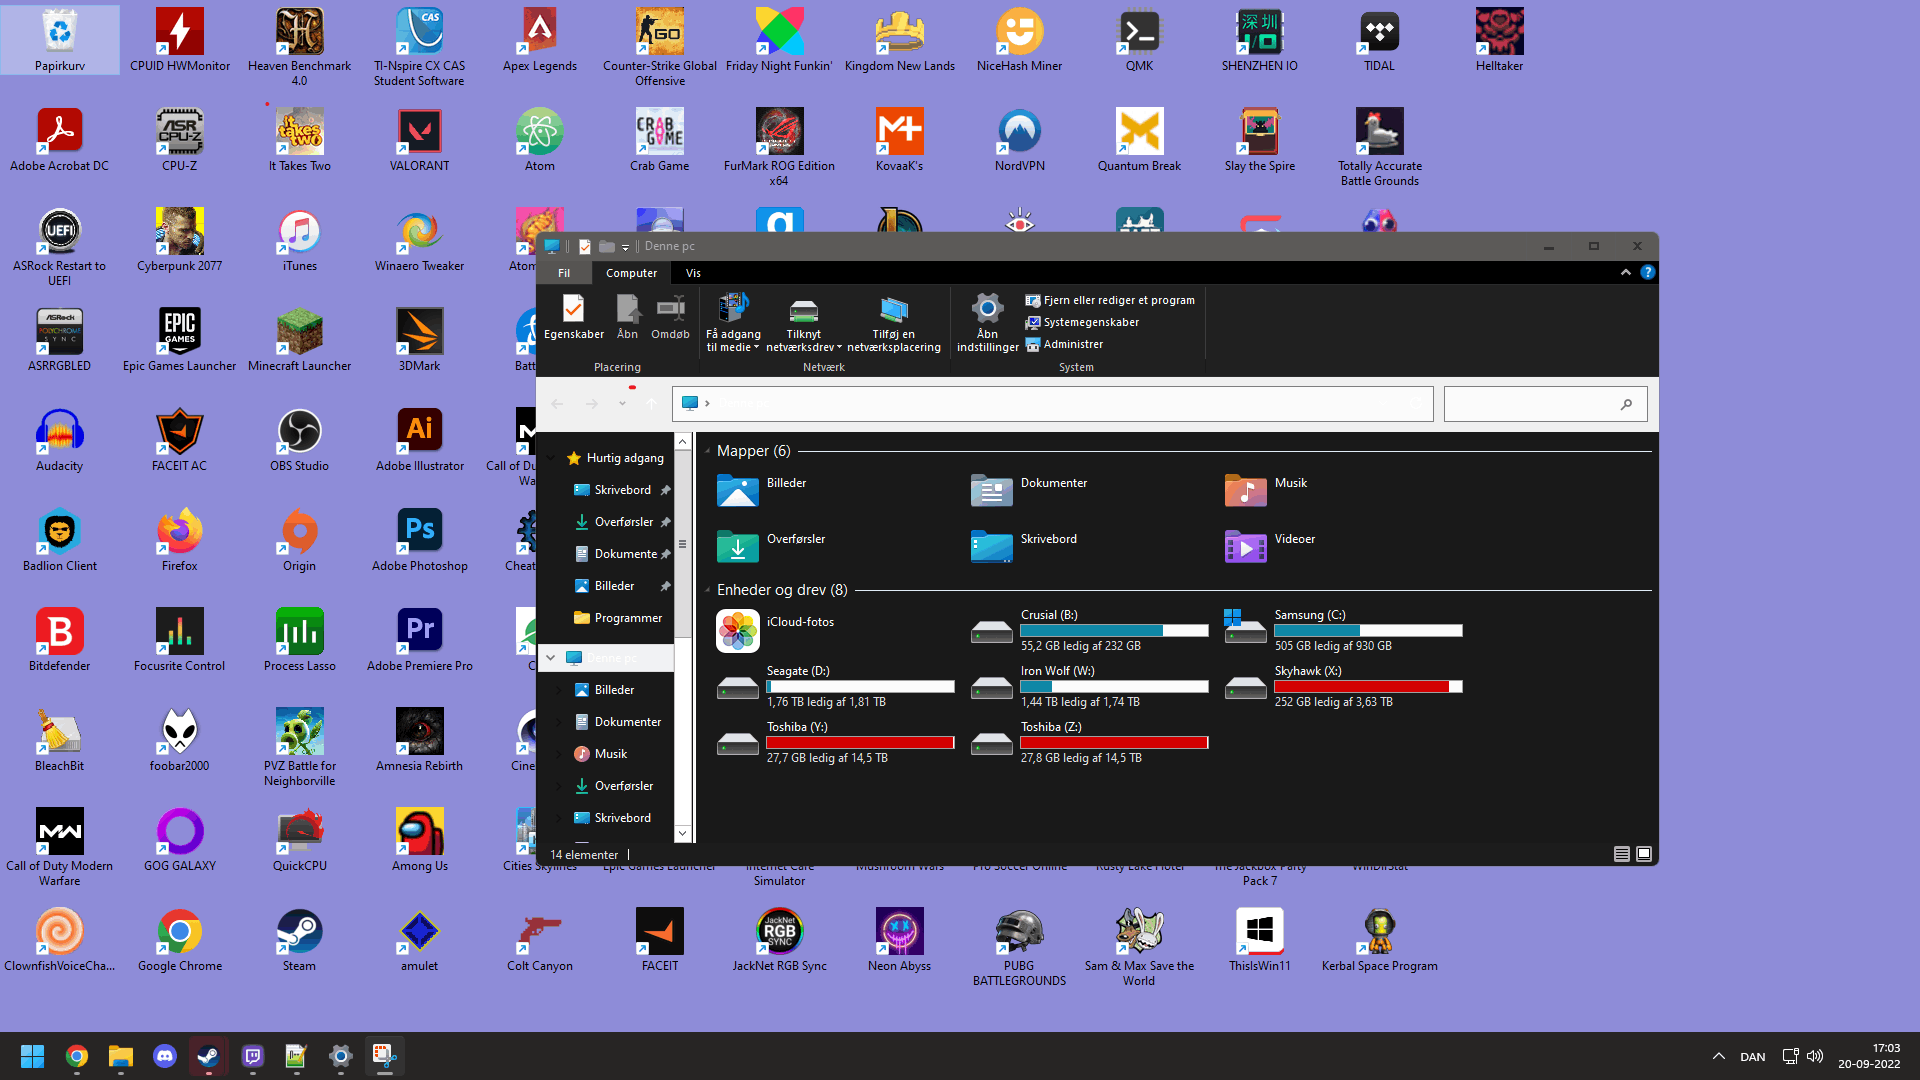Minimize the ribbon with chevron
This screenshot has width=1920, height=1080.
[1626, 272]
